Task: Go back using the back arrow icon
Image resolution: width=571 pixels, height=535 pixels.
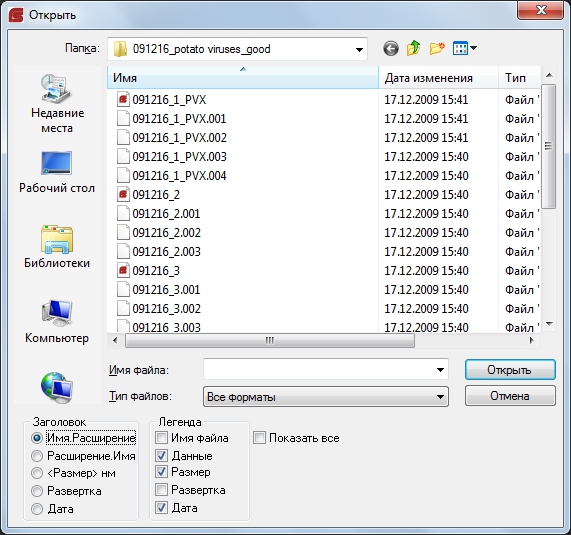Action: [x=391, y=48]
